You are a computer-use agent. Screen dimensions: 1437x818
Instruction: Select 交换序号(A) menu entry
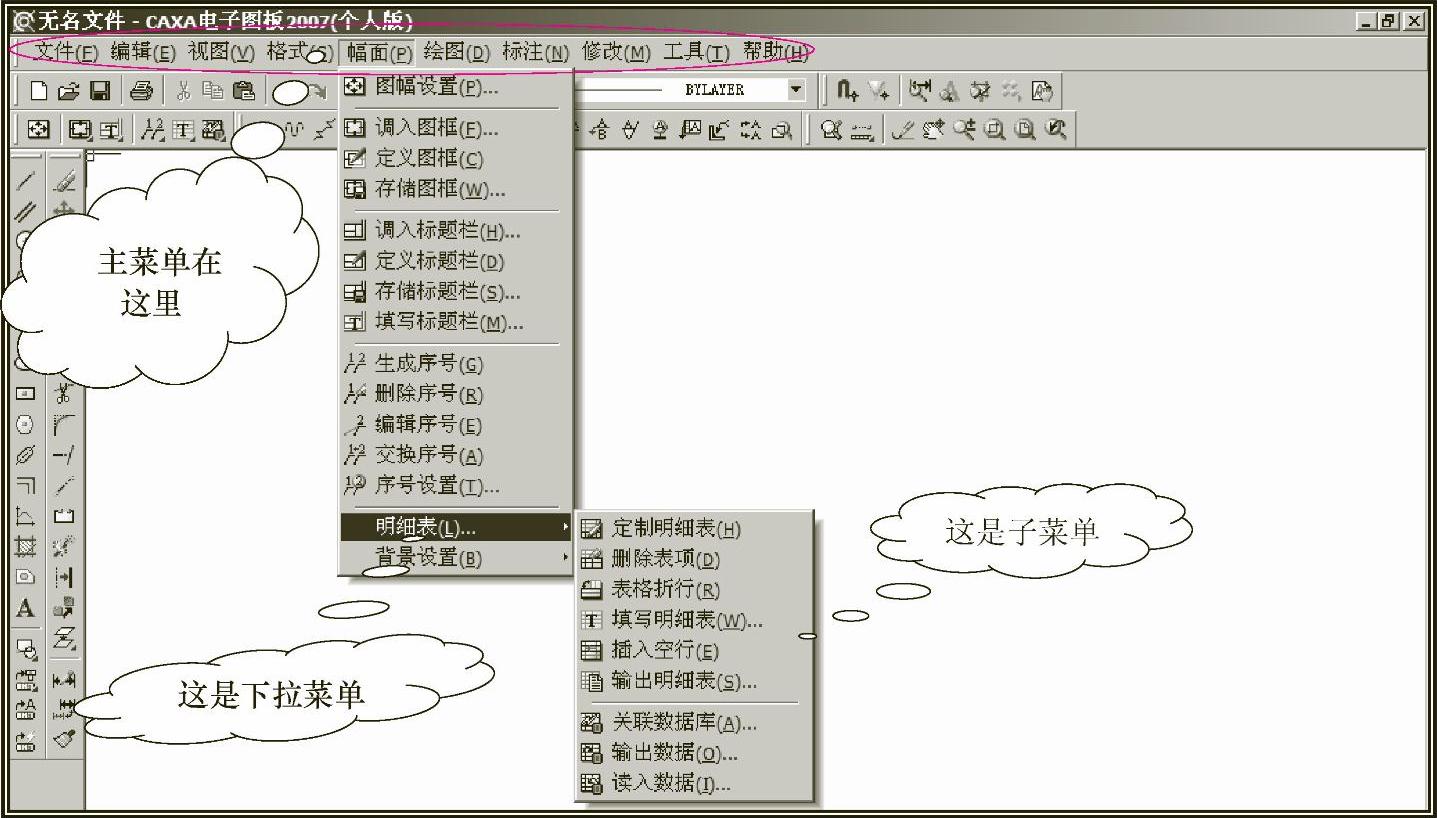point(456,455)
